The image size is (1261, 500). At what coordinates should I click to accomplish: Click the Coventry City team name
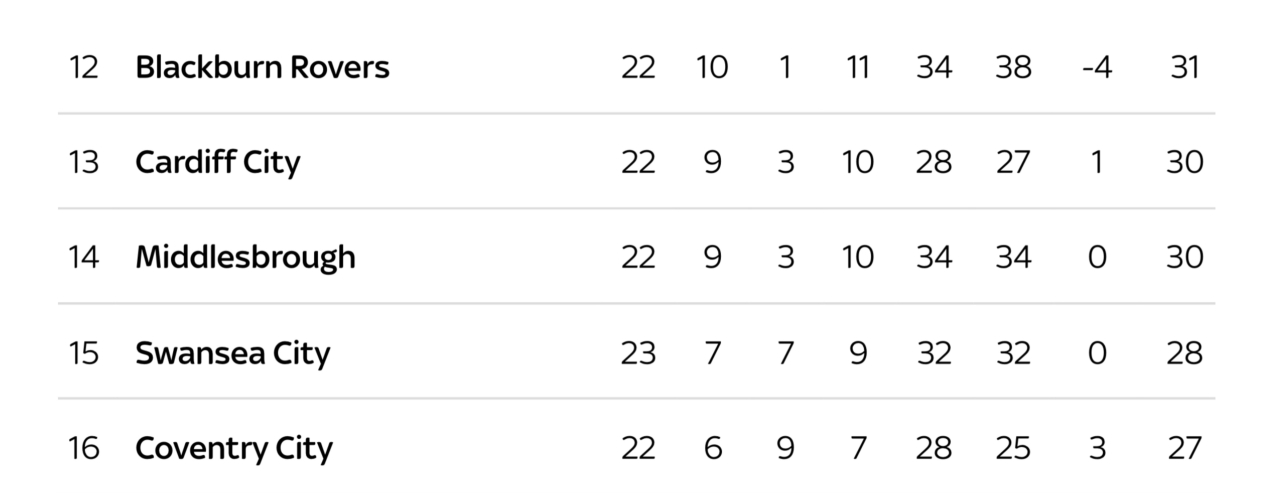[233, 448]
